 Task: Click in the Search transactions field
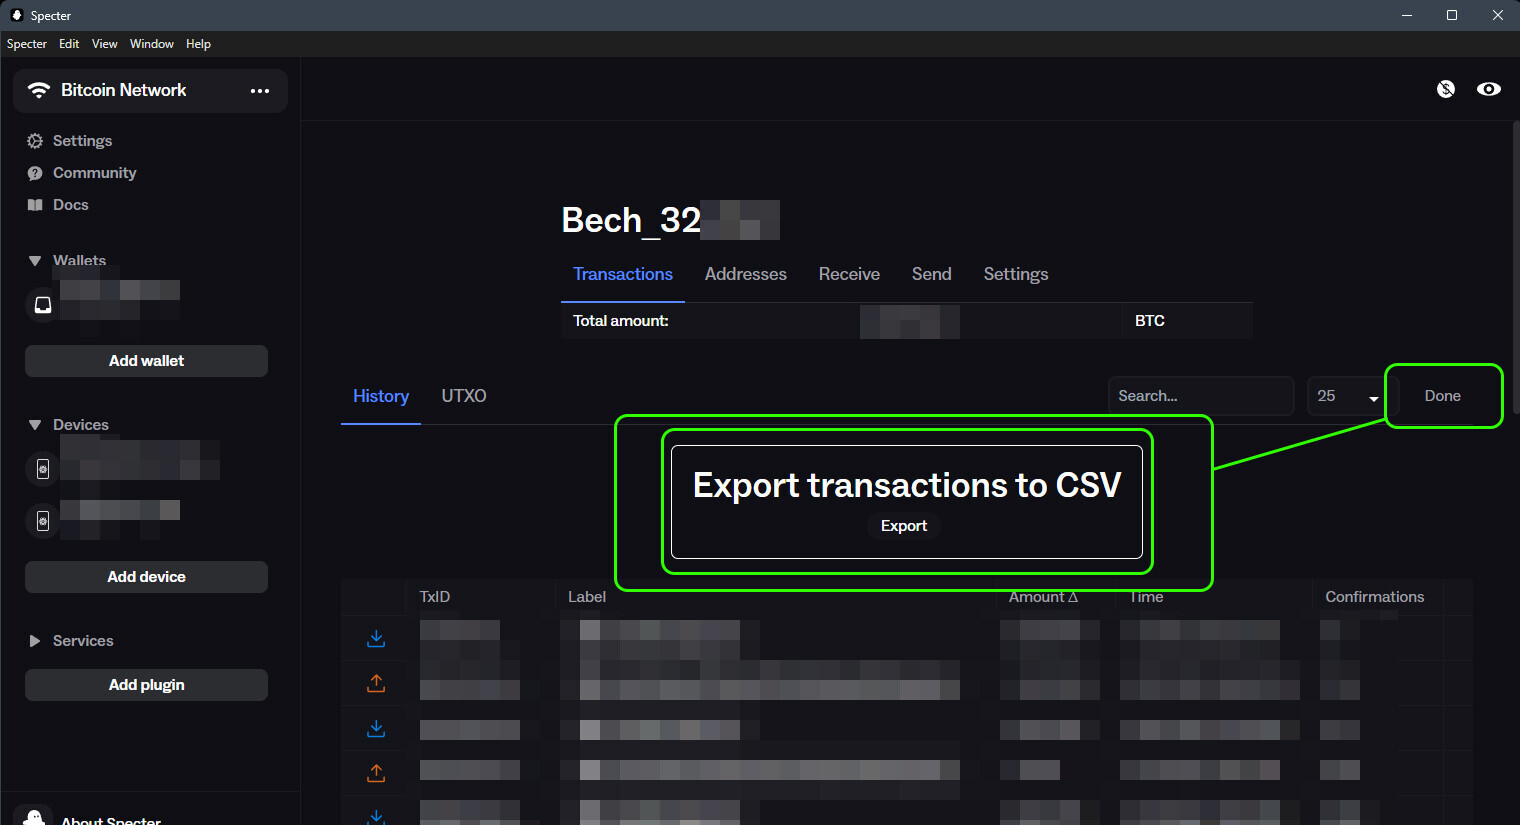click(1200, 396)
